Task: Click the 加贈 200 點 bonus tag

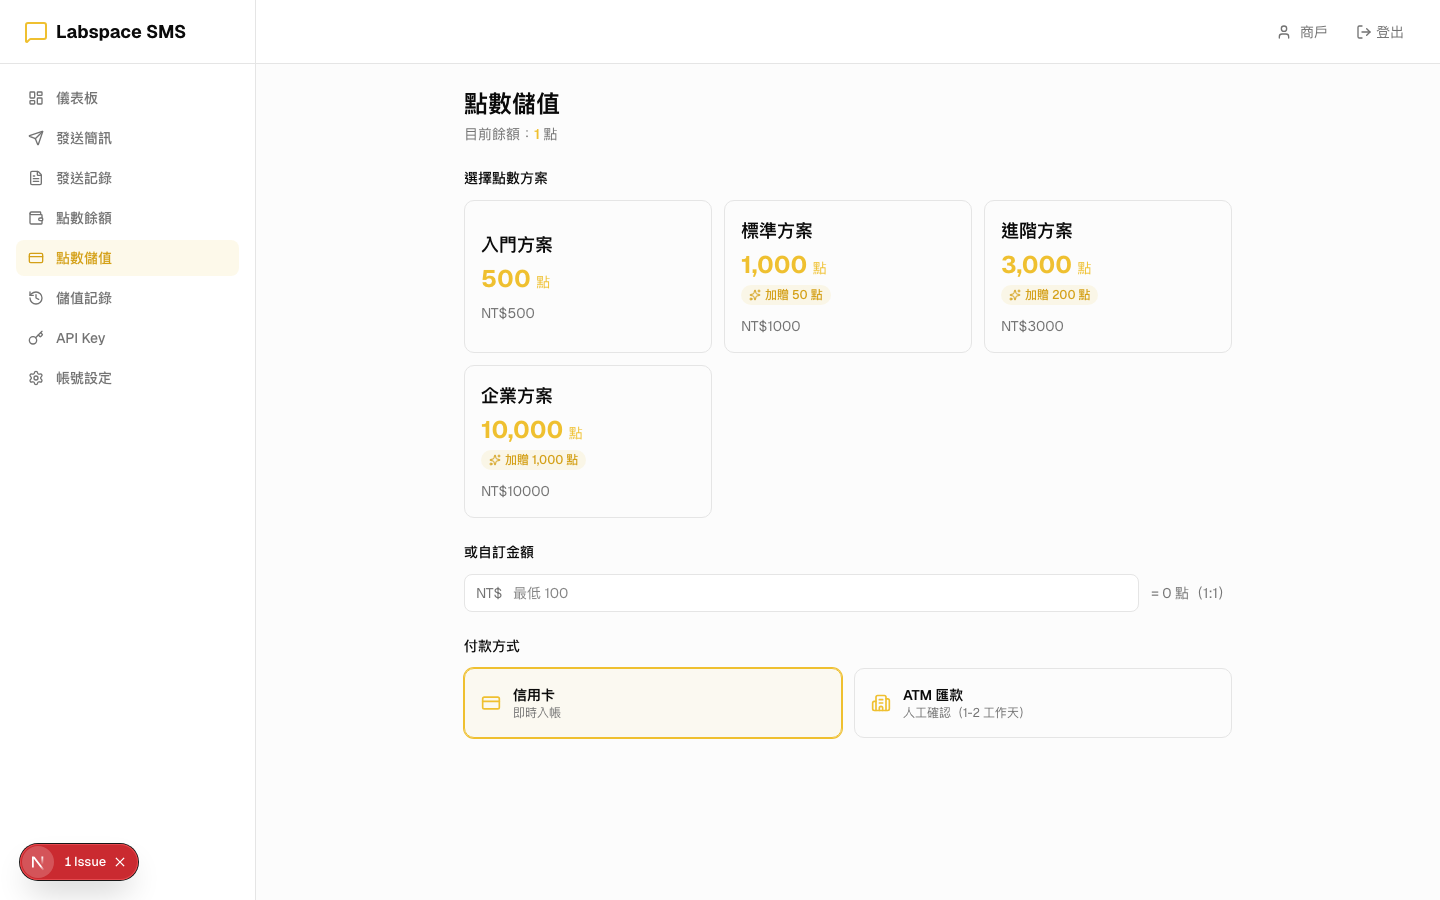Action: click(x=1049, y=295)
